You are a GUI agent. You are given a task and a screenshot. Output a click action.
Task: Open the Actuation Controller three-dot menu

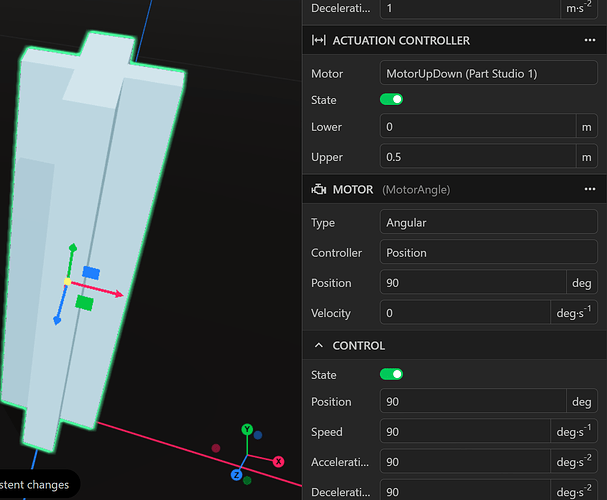pos(590,41)
